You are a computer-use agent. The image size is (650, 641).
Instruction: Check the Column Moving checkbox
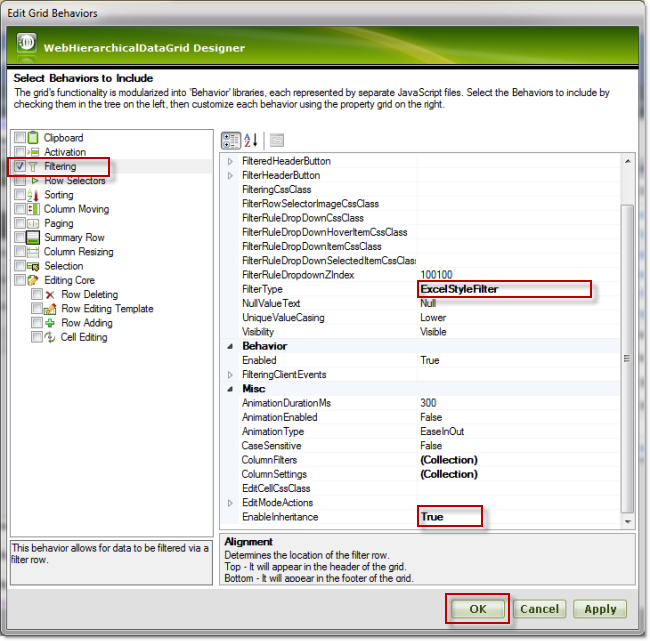pos(20,210)
